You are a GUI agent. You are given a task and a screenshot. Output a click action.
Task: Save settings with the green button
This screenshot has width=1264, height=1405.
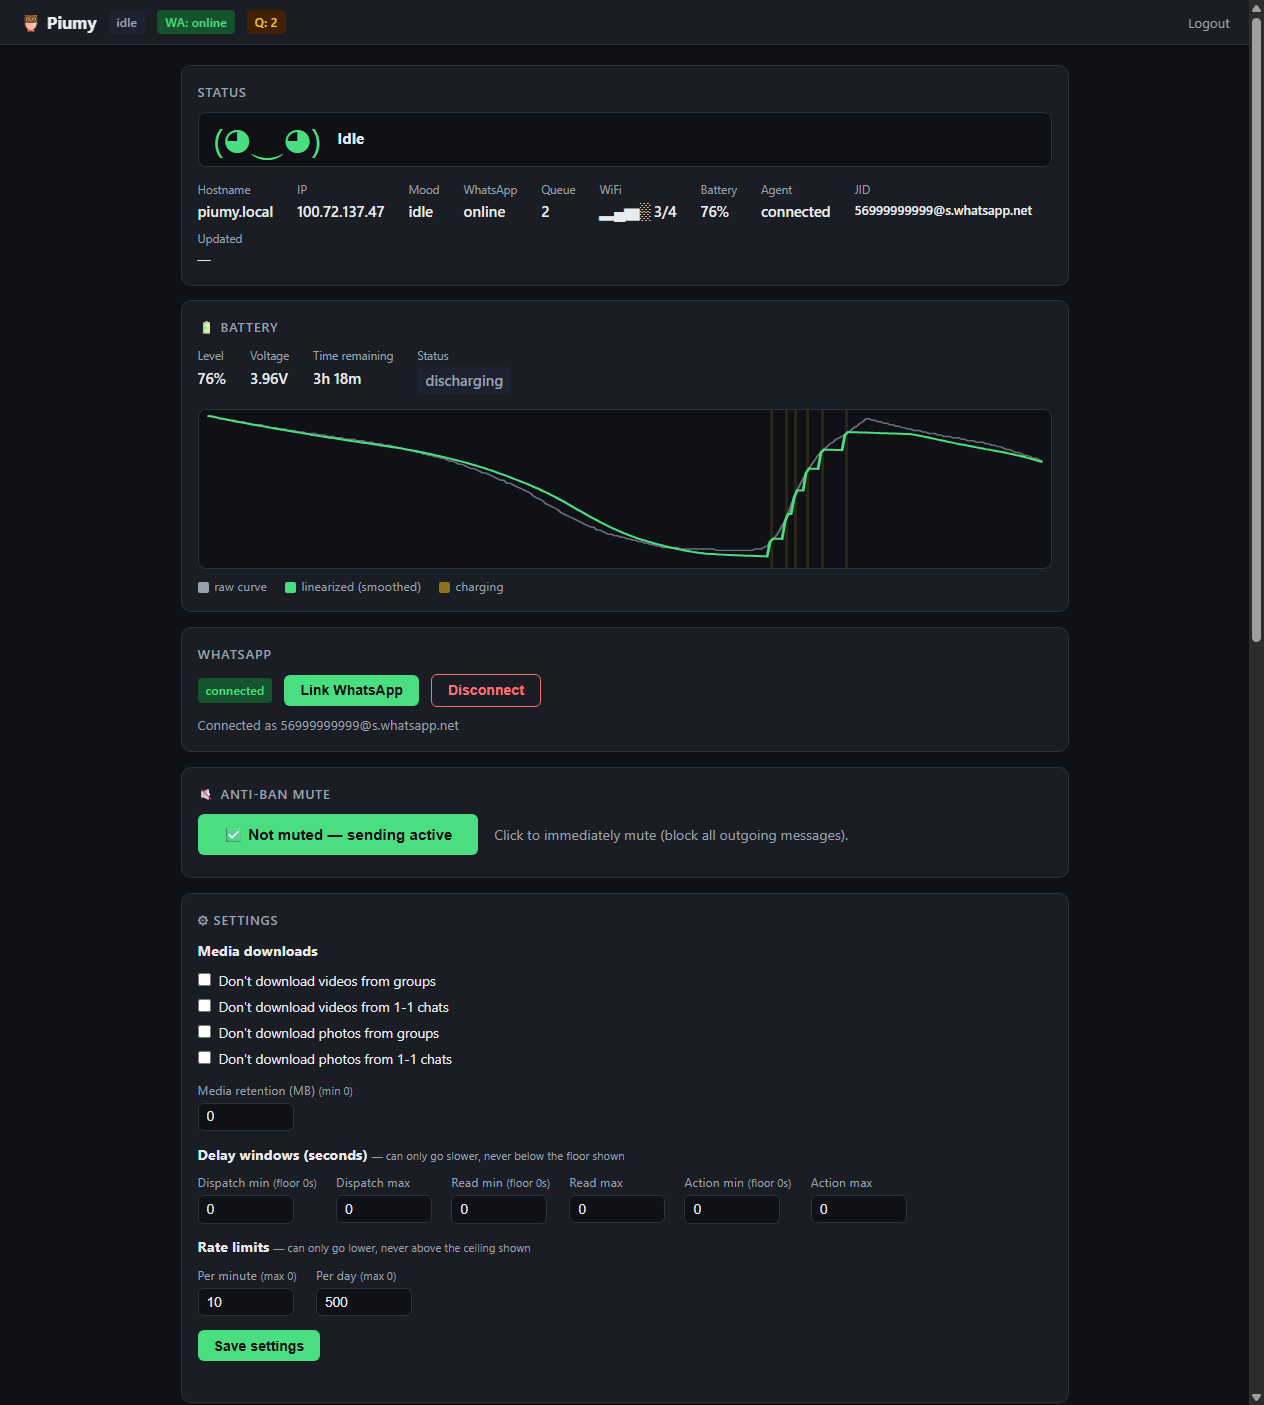(259, 1346)
